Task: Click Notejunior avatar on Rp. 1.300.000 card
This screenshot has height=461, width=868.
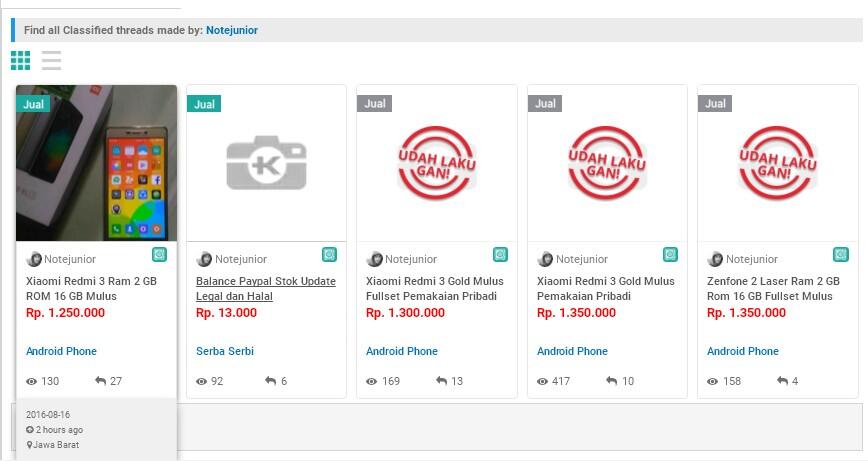Action: point(375,259)
